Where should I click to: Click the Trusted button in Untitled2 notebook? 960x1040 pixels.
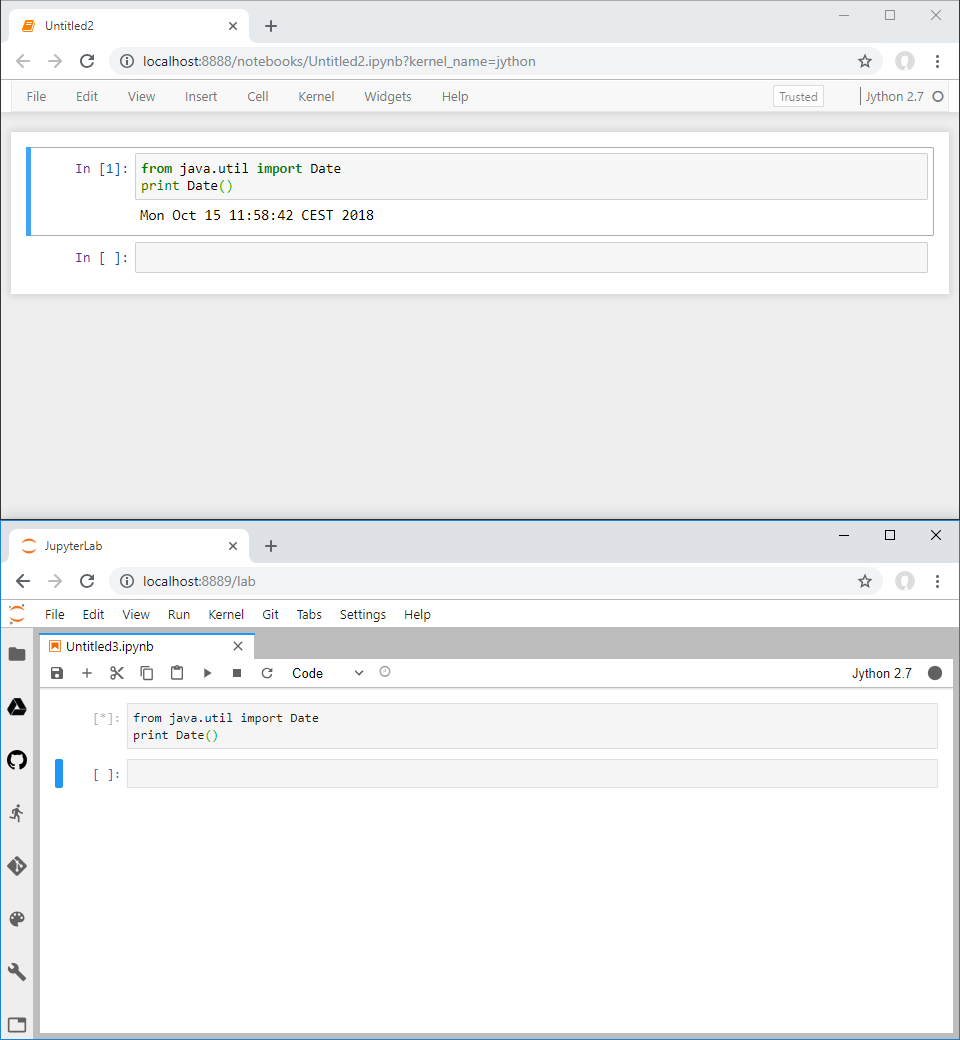pos(798,97)
